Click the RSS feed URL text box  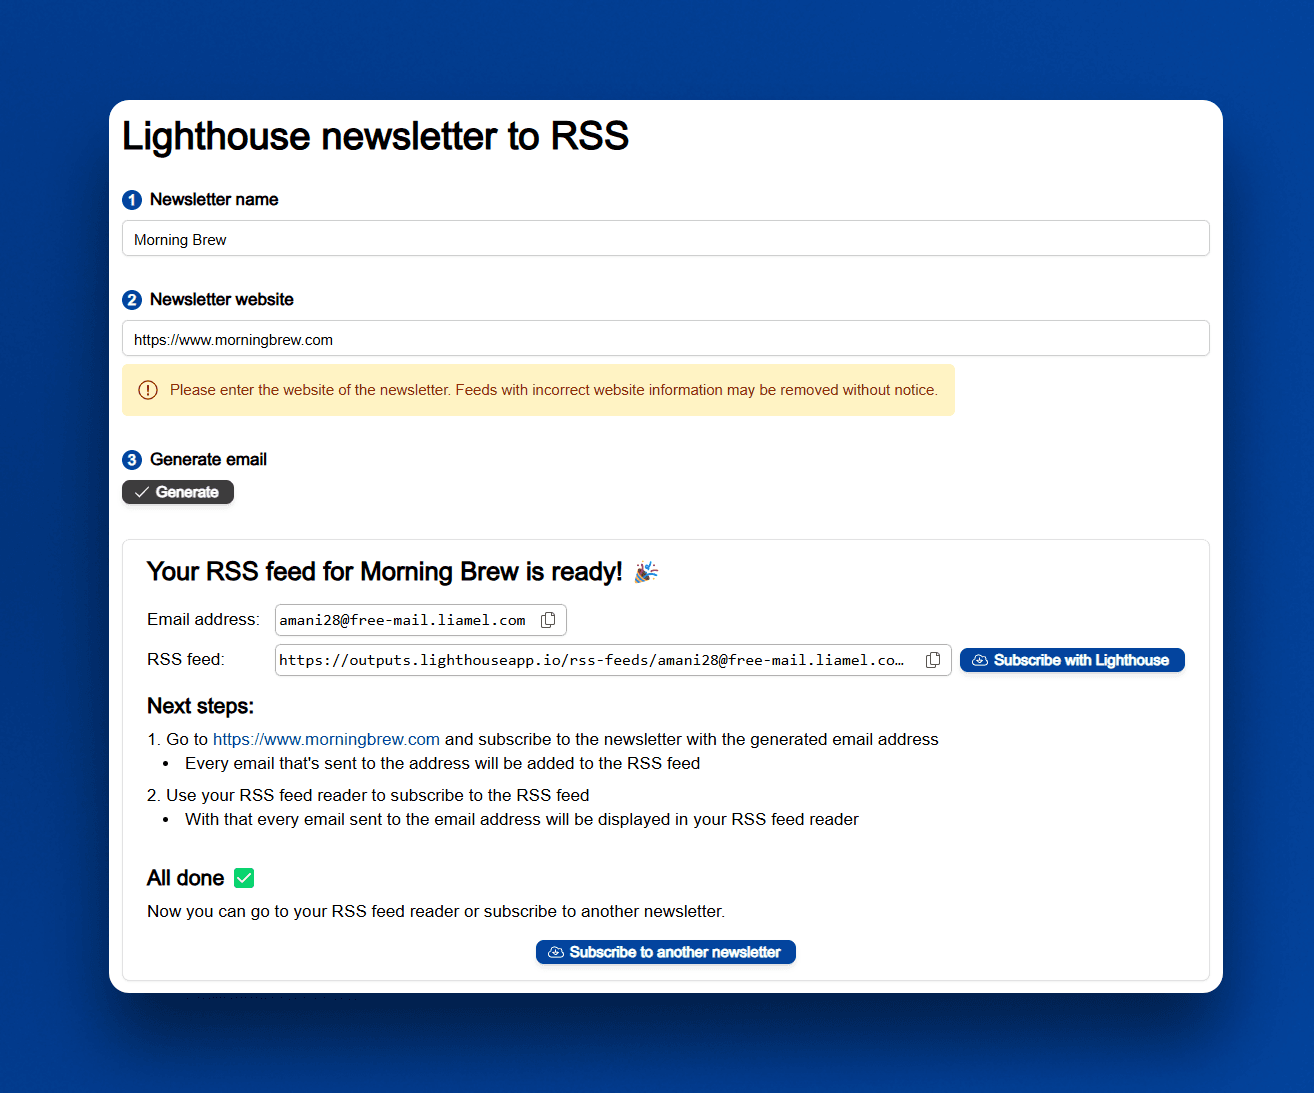coord(592,660)
